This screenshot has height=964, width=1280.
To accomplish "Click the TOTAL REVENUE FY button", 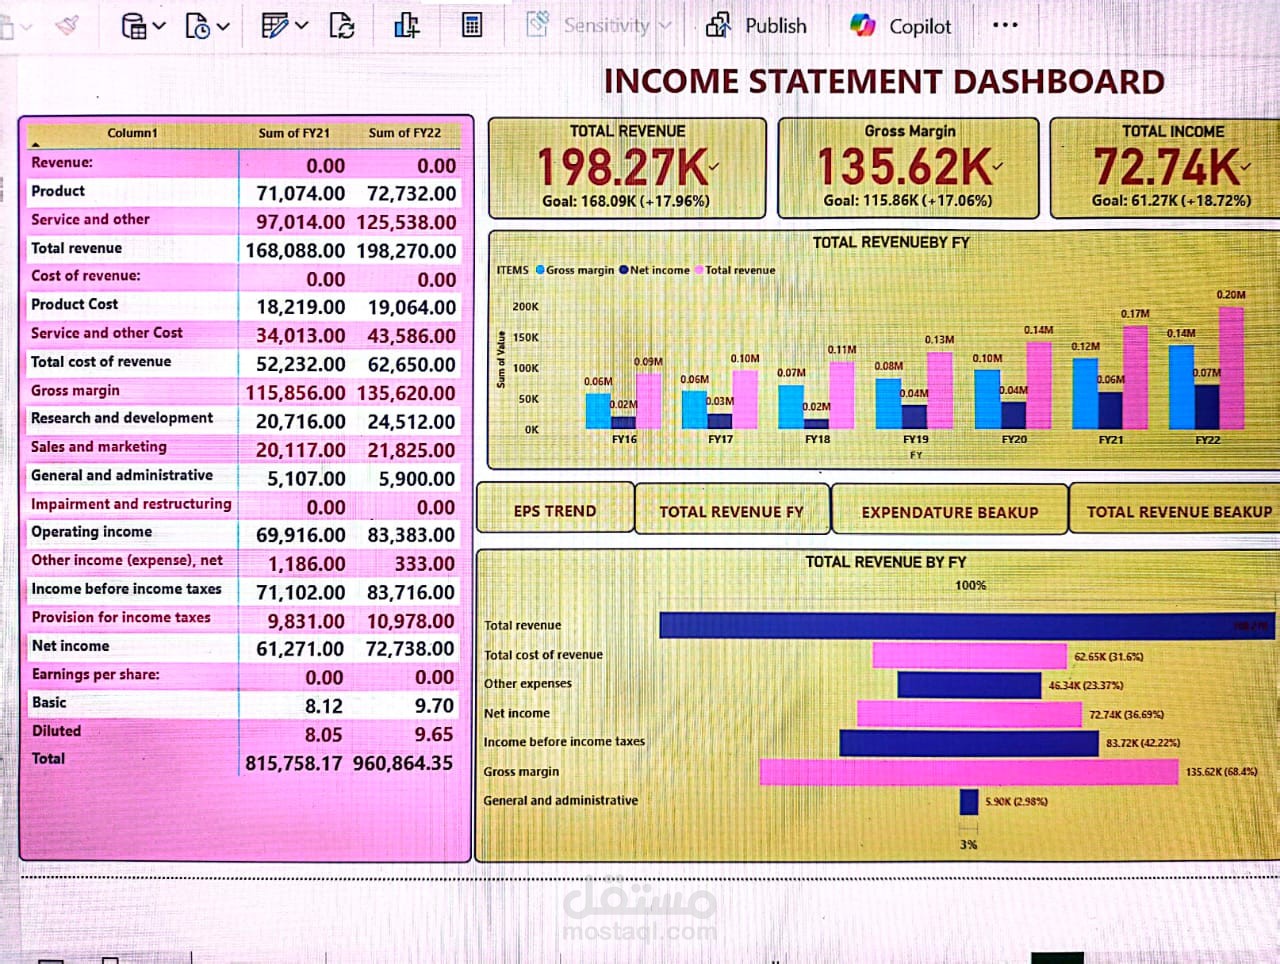I will (732, 510).
